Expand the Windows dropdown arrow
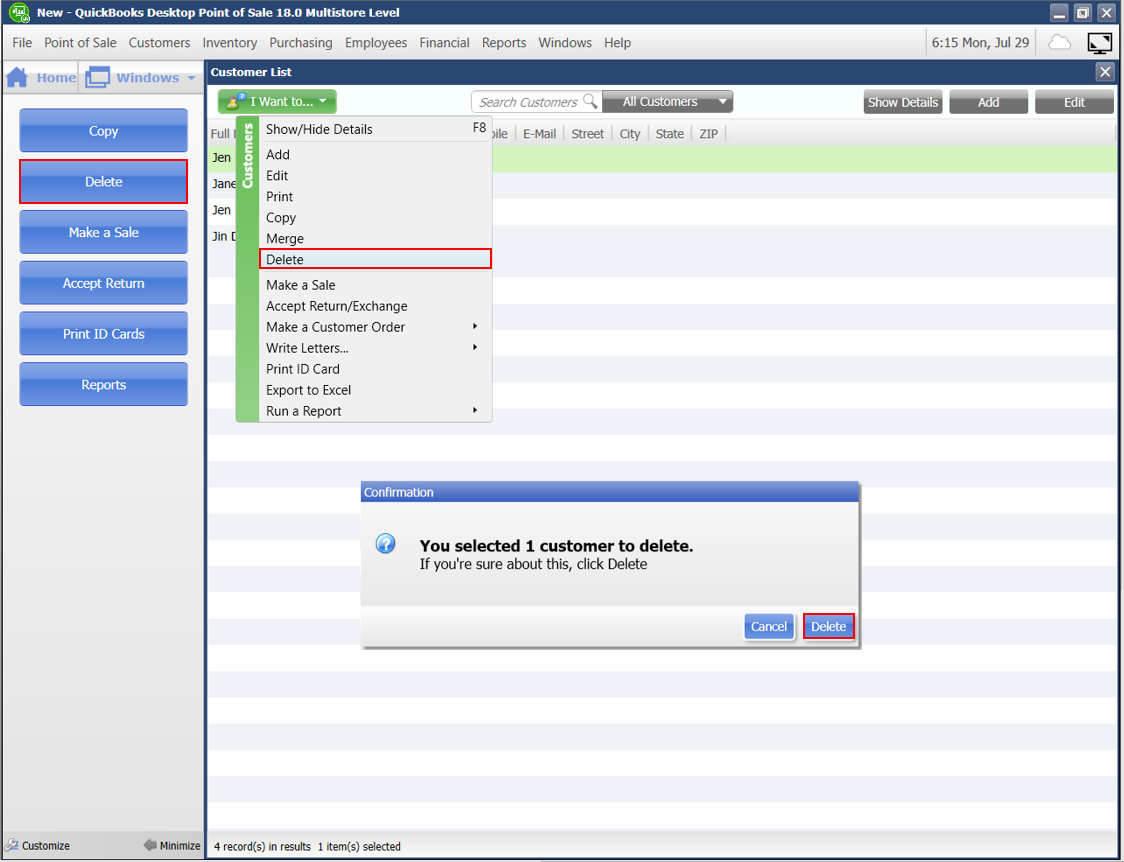Screen dimensions: 1124x862 coord(191,77)
